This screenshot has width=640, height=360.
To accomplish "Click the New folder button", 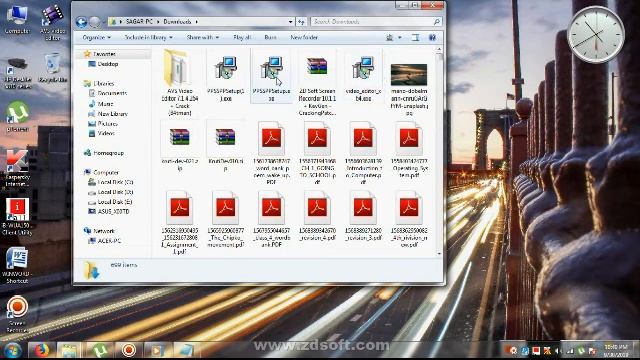I will tap(304, 38).
